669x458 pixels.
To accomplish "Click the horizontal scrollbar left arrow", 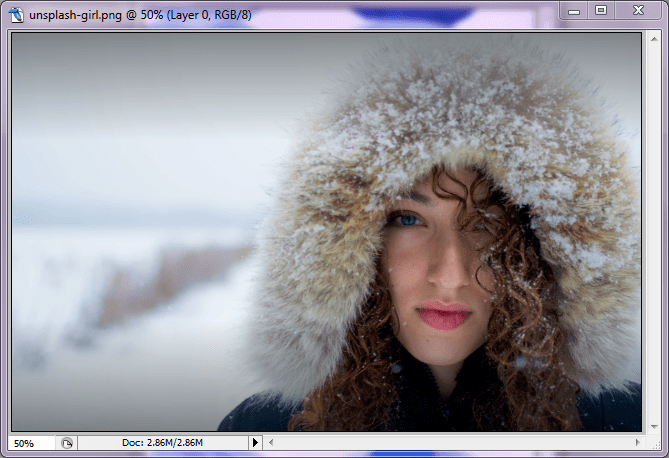I will coord(271,443).
